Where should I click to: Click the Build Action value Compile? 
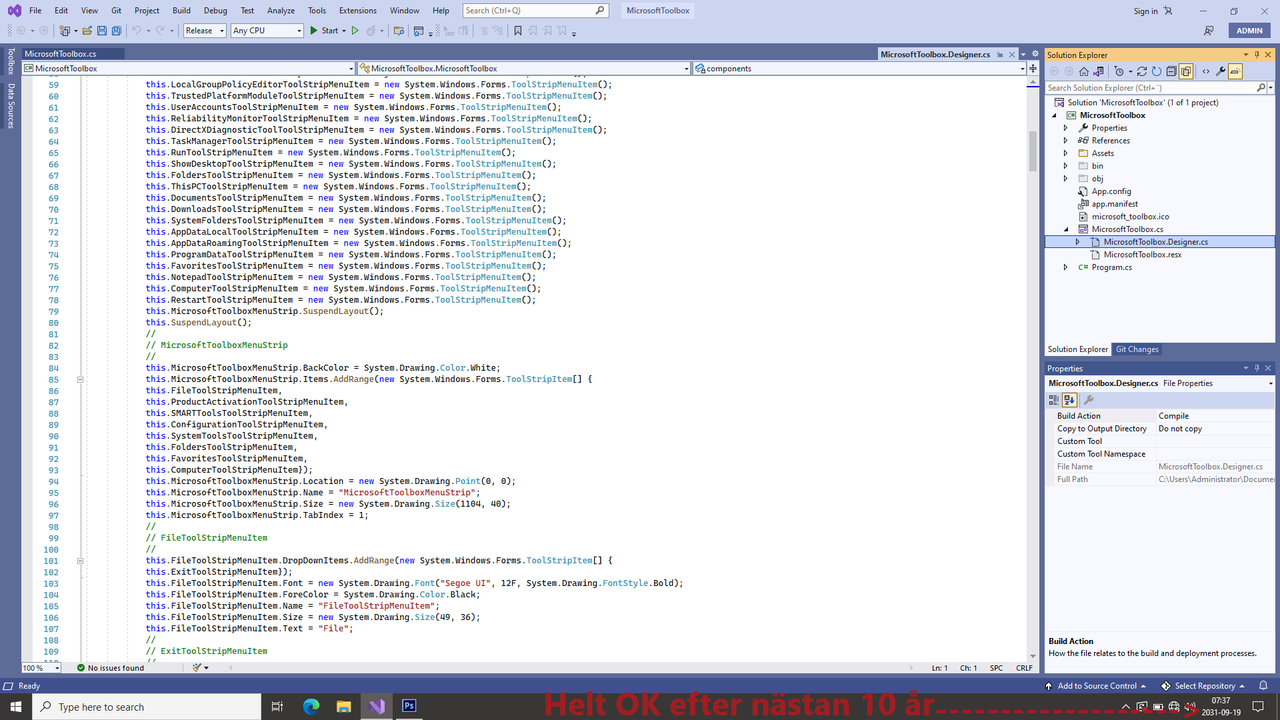tap(1214, 416)
